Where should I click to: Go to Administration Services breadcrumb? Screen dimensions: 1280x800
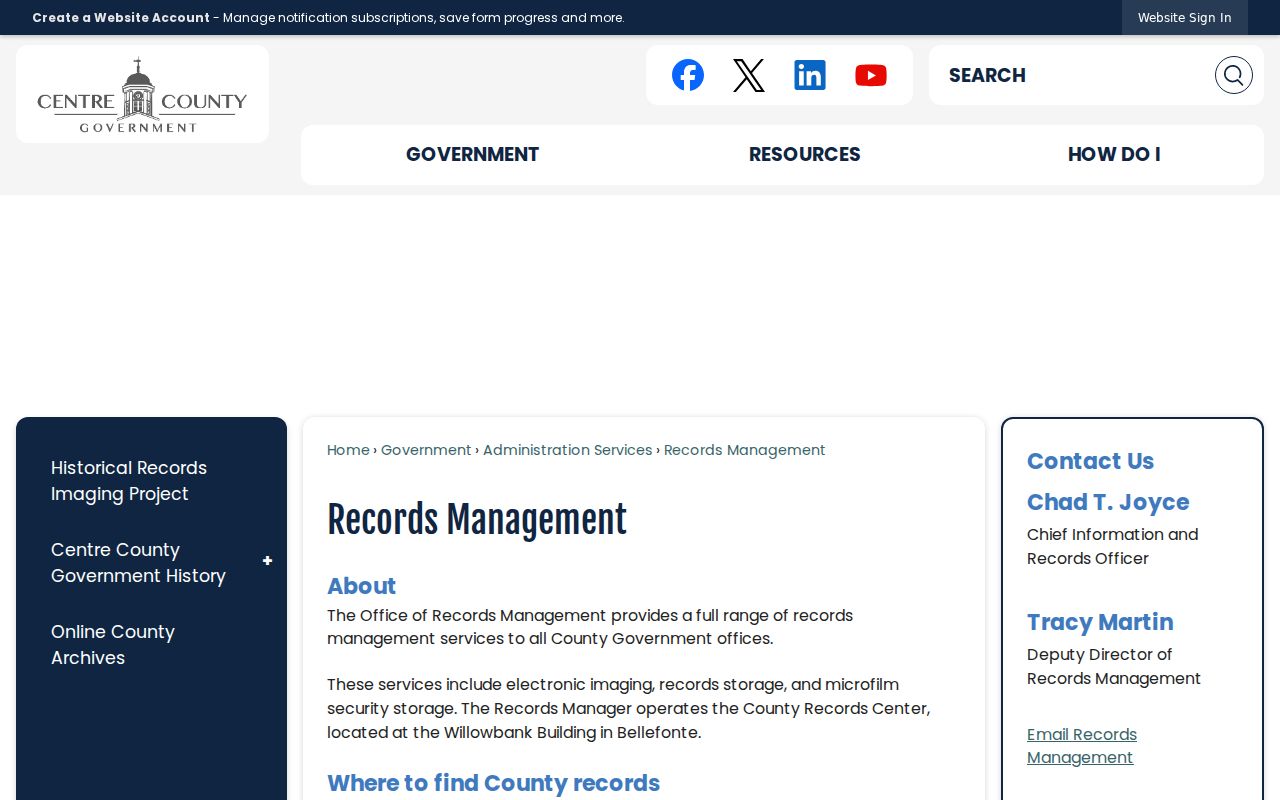point(567,450)
